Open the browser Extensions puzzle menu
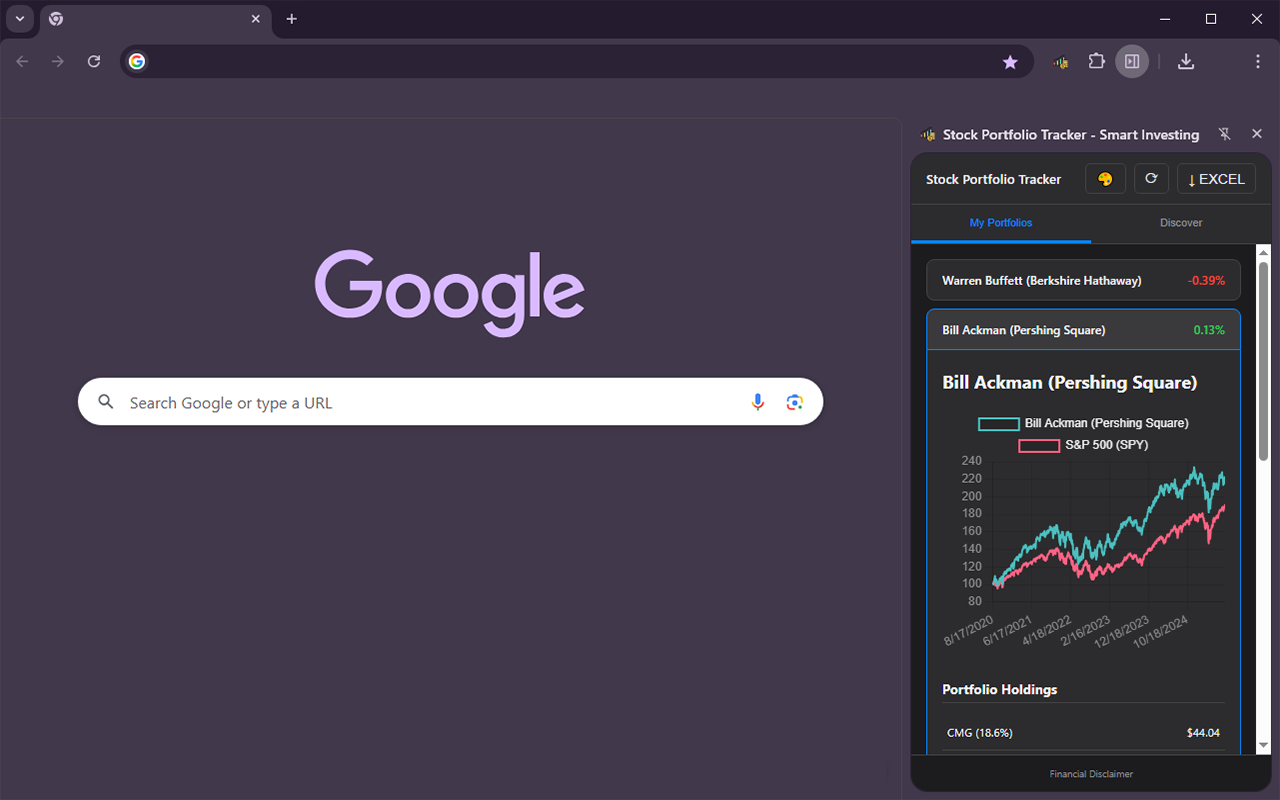This screenshot has width=1280, height=800. (1097, 62)
